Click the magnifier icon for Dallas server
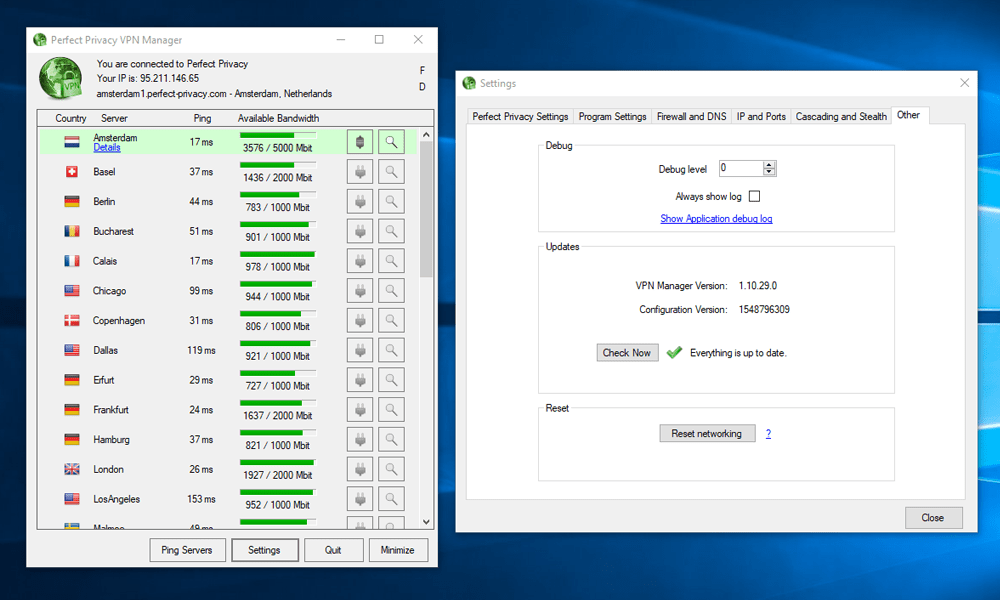1000x600 pixels. 391,350
